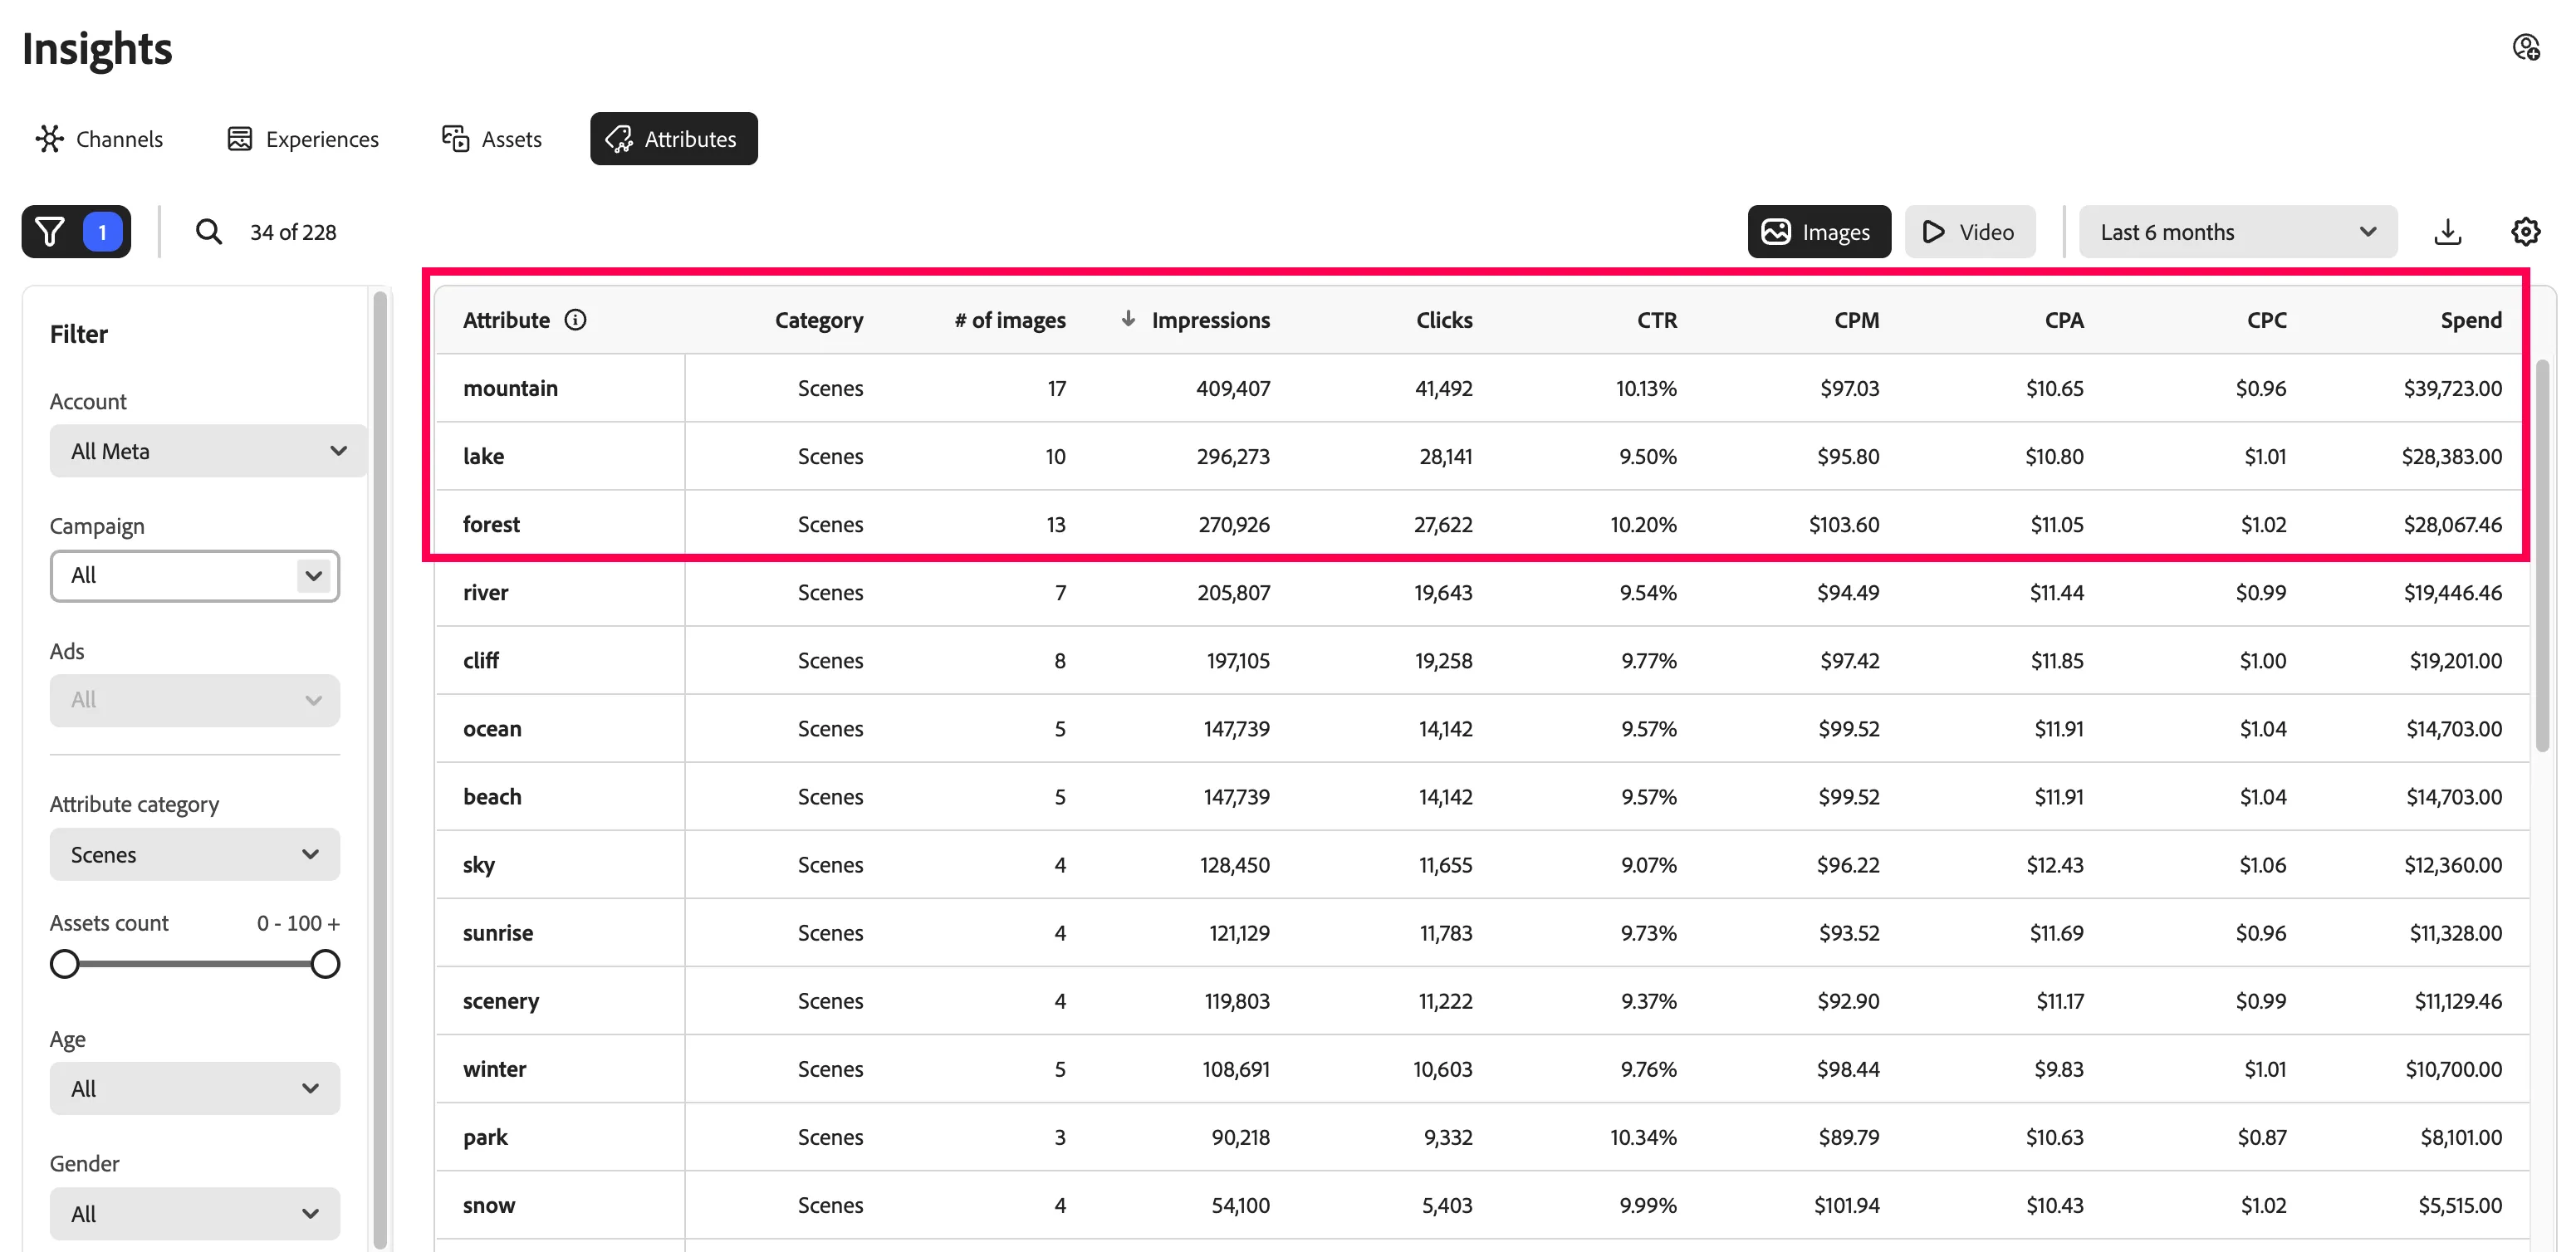Select the lake attribute row
2576x1252 pixels.
(x=1482, y=456)
